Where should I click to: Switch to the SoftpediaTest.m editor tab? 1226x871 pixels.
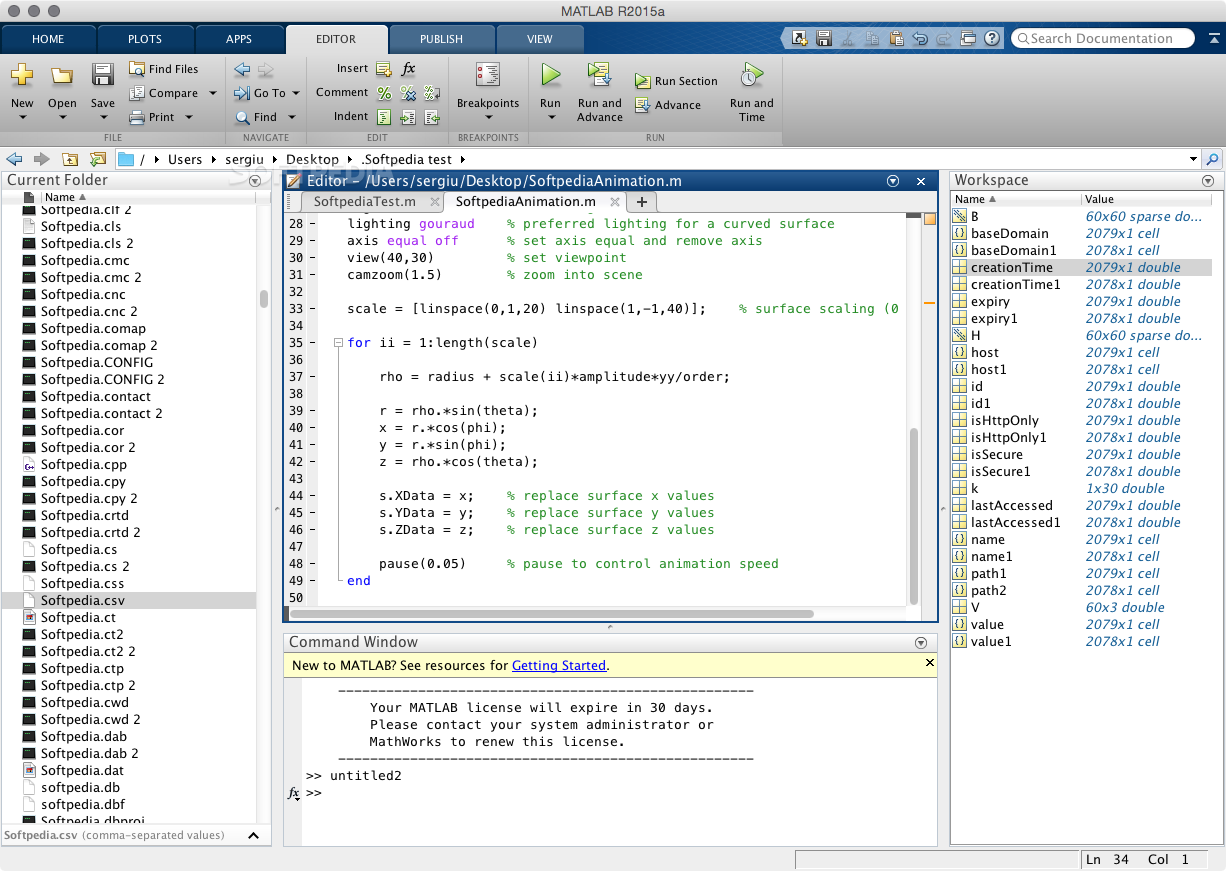coord(364,201)
